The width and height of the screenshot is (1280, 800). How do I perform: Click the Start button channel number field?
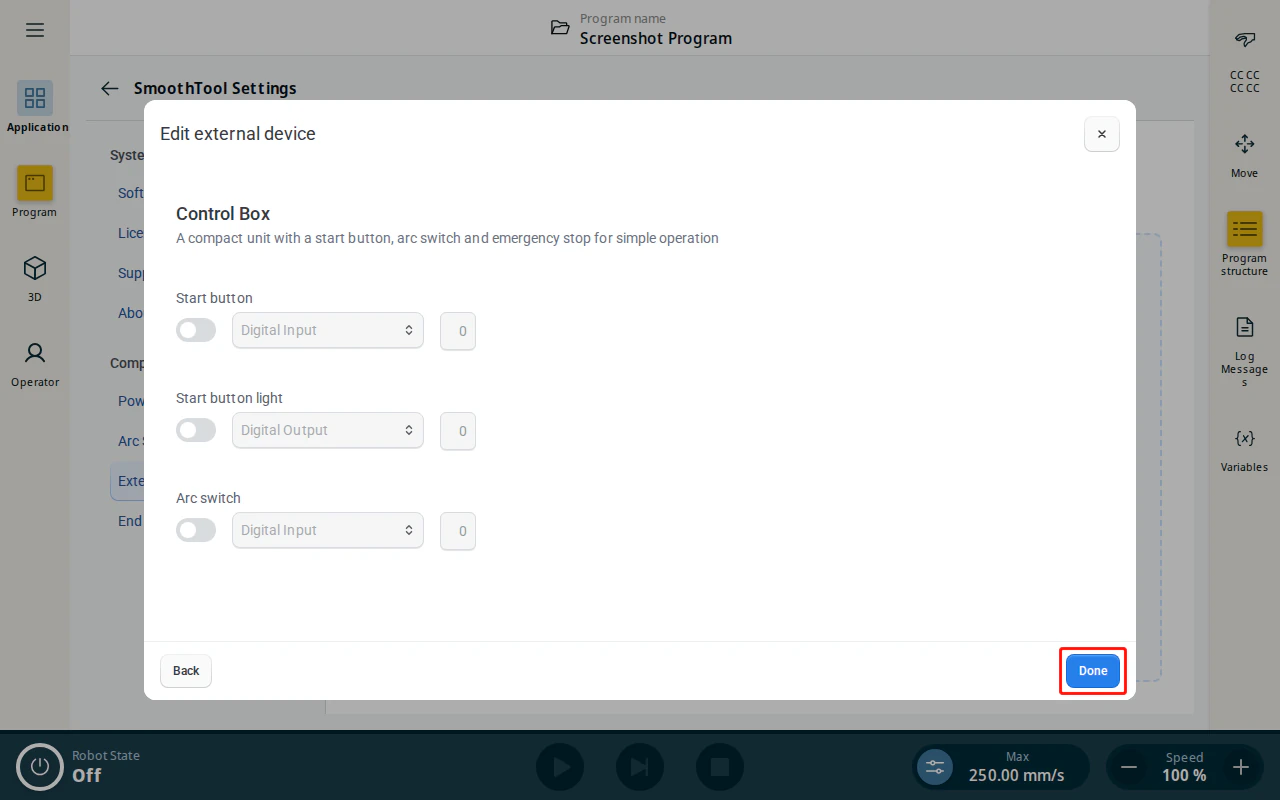coord(458,331)
